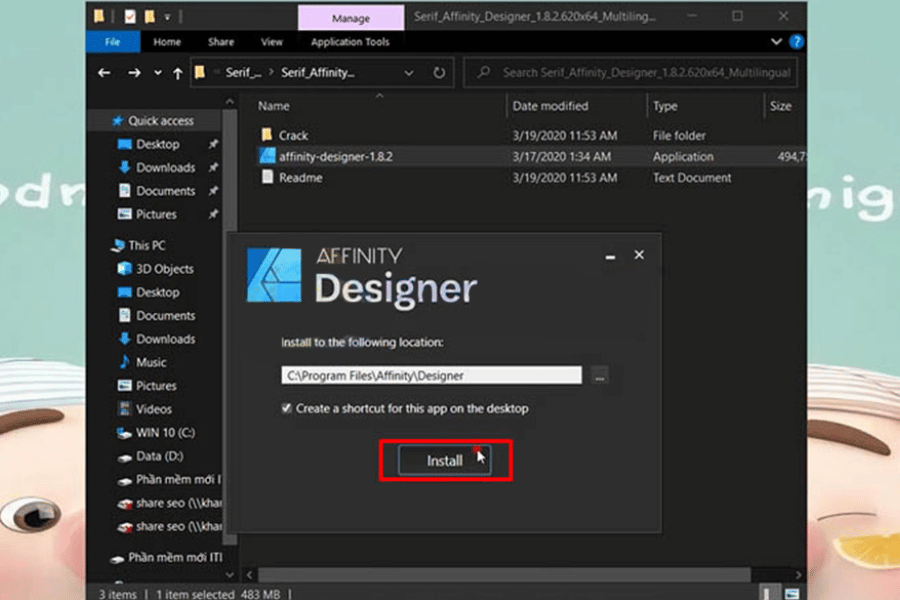900x600 pixels.
Task: Open the WIN 10 (C:) drive
Action: (165, 433)
